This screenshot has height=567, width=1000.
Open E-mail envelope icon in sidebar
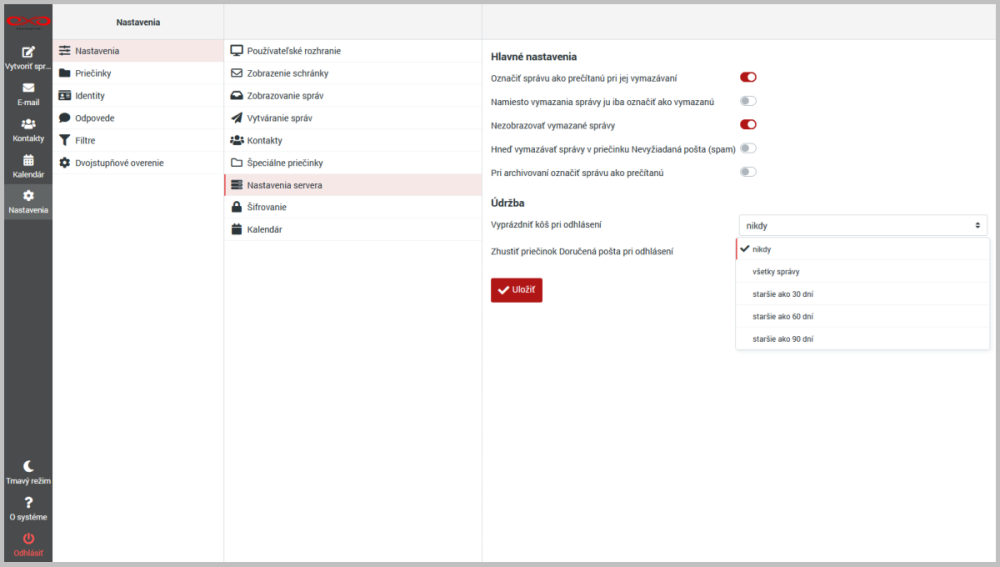(28, 88)
